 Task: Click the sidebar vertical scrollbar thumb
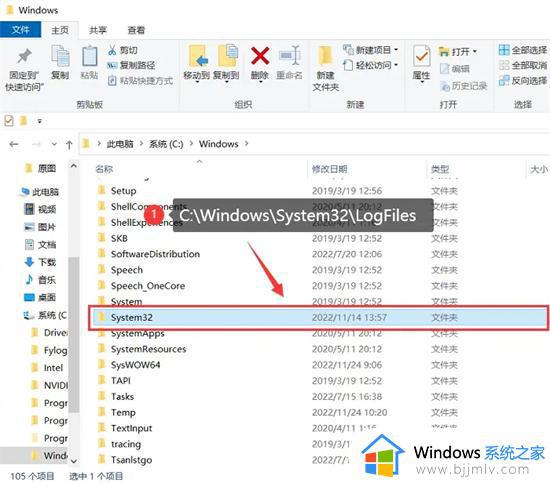click(74, 334)
